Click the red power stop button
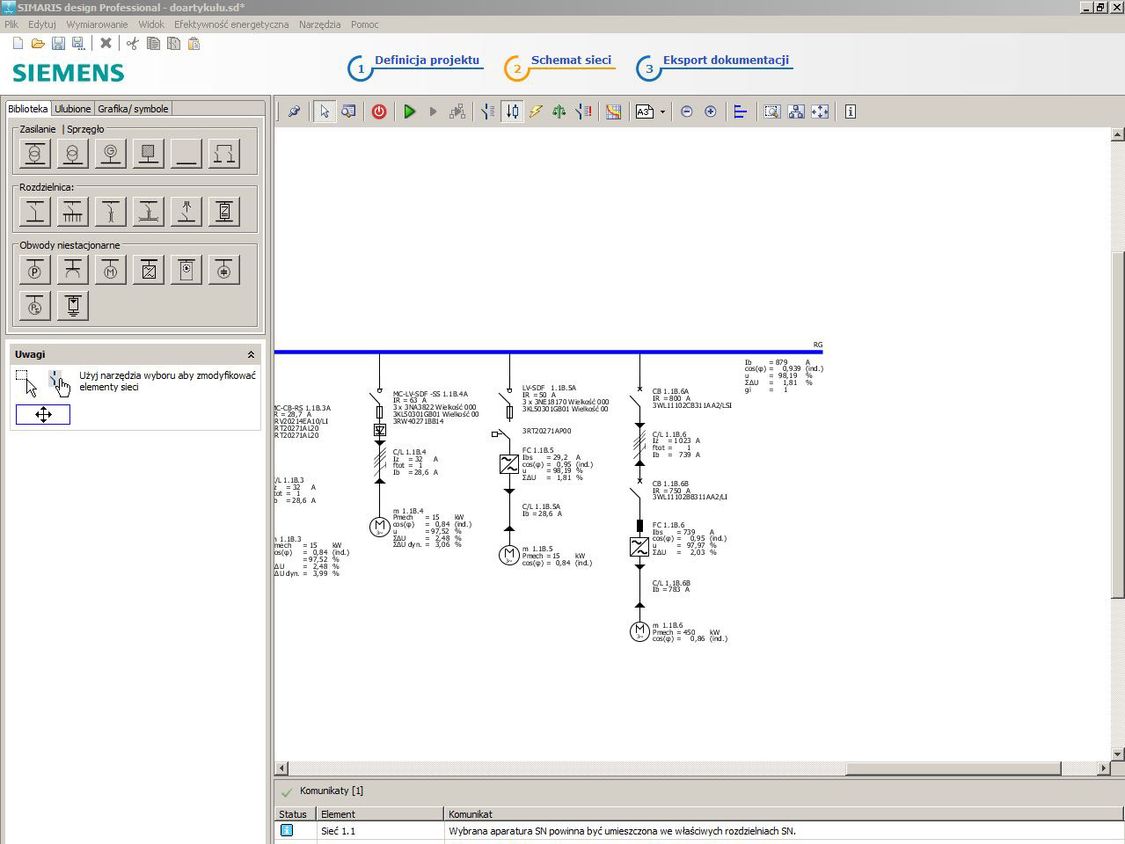This screenshot has height=844, width=1125. tap(379, 111)
